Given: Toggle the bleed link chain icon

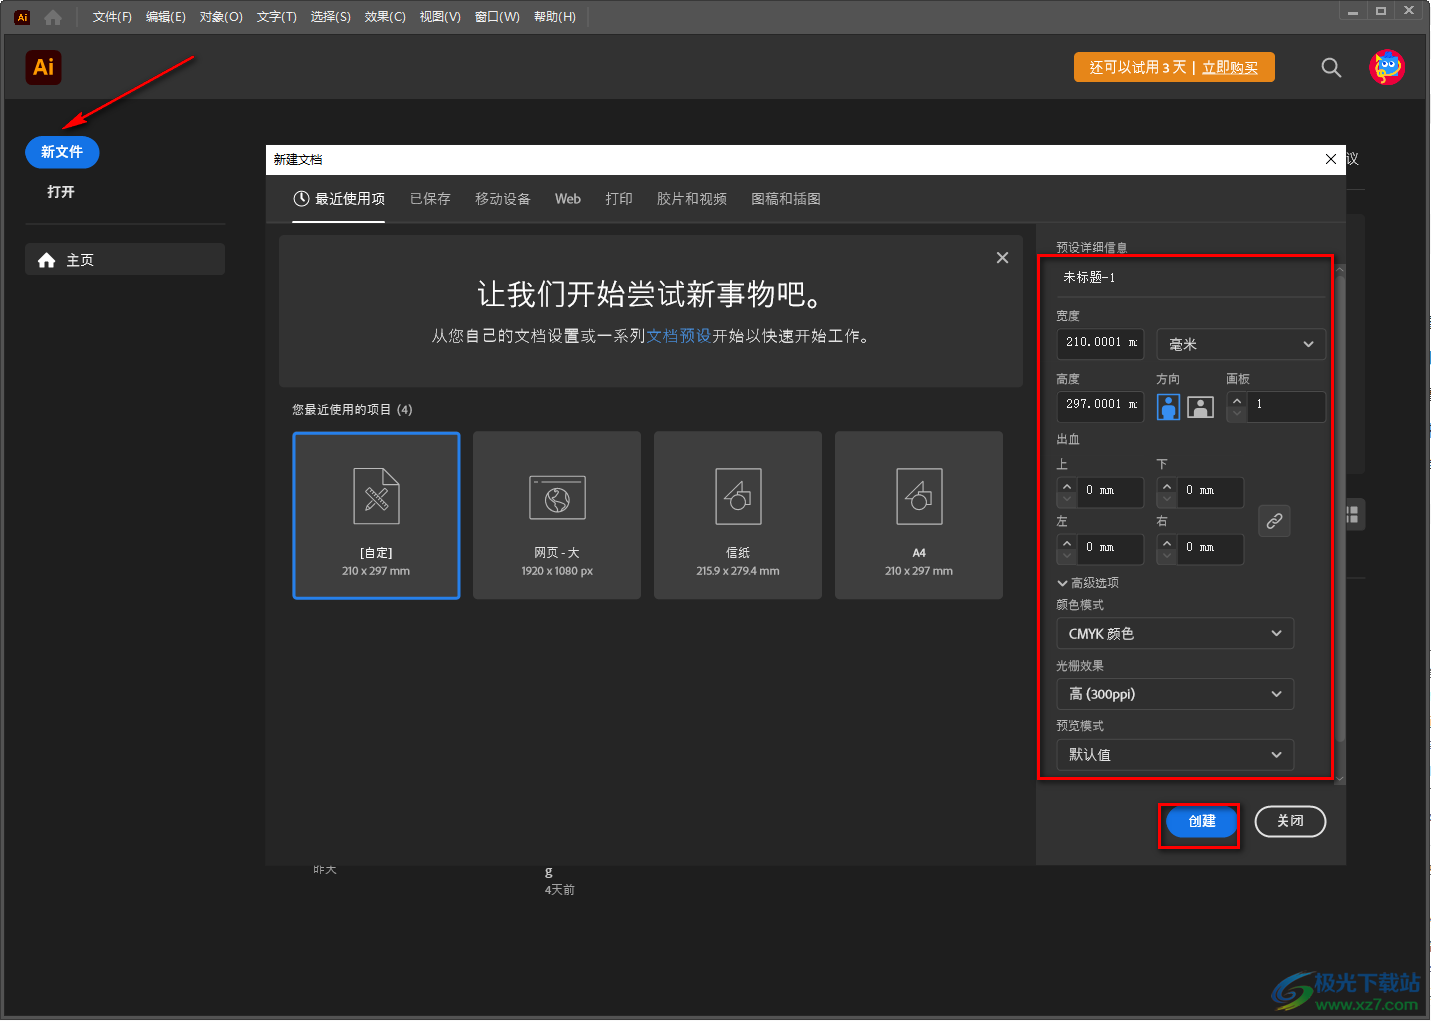Looking at the screenshot, I should click(x=1274, y=521).
